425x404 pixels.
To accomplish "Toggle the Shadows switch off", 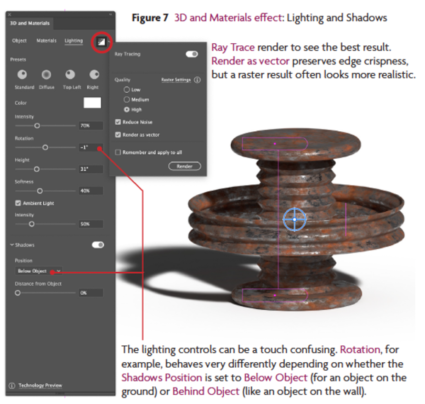I will tap(98, 245).
